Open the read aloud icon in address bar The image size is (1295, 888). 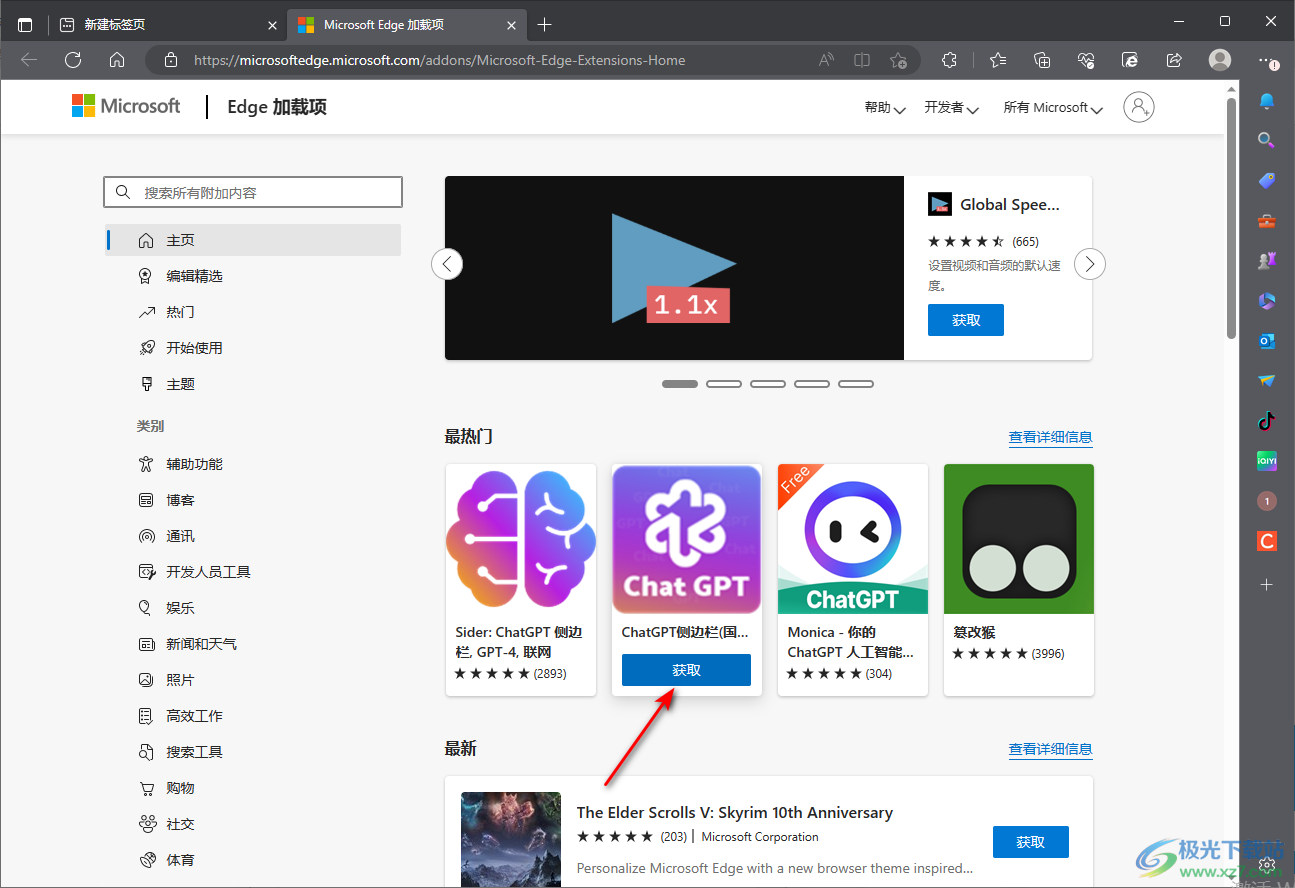(826, 60)
